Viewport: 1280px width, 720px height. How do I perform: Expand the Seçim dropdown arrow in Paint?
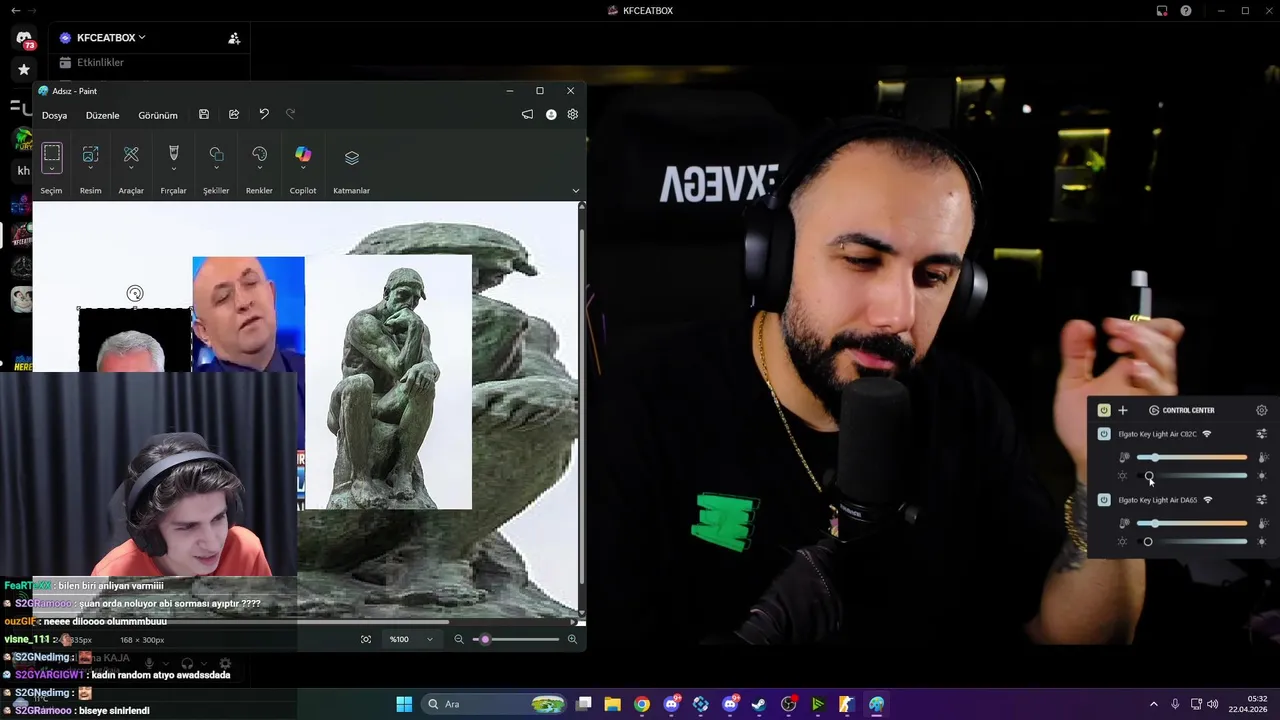pyautogui.click(x=51, y=170)
